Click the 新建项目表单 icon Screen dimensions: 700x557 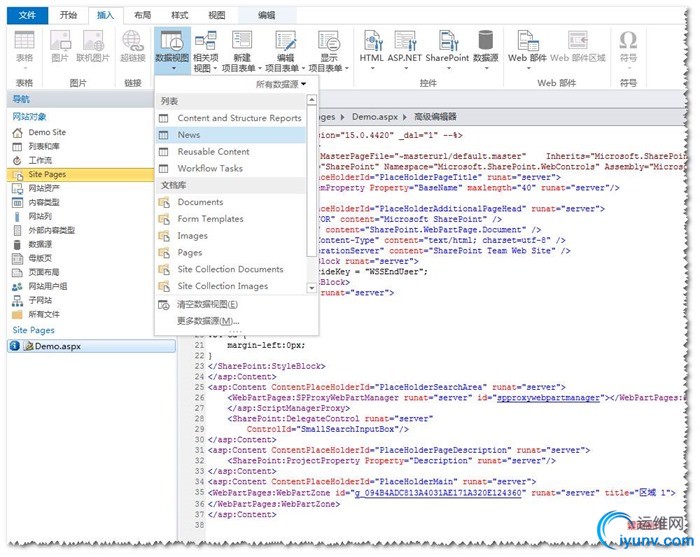pyautogui.click(x=242, y=41)
